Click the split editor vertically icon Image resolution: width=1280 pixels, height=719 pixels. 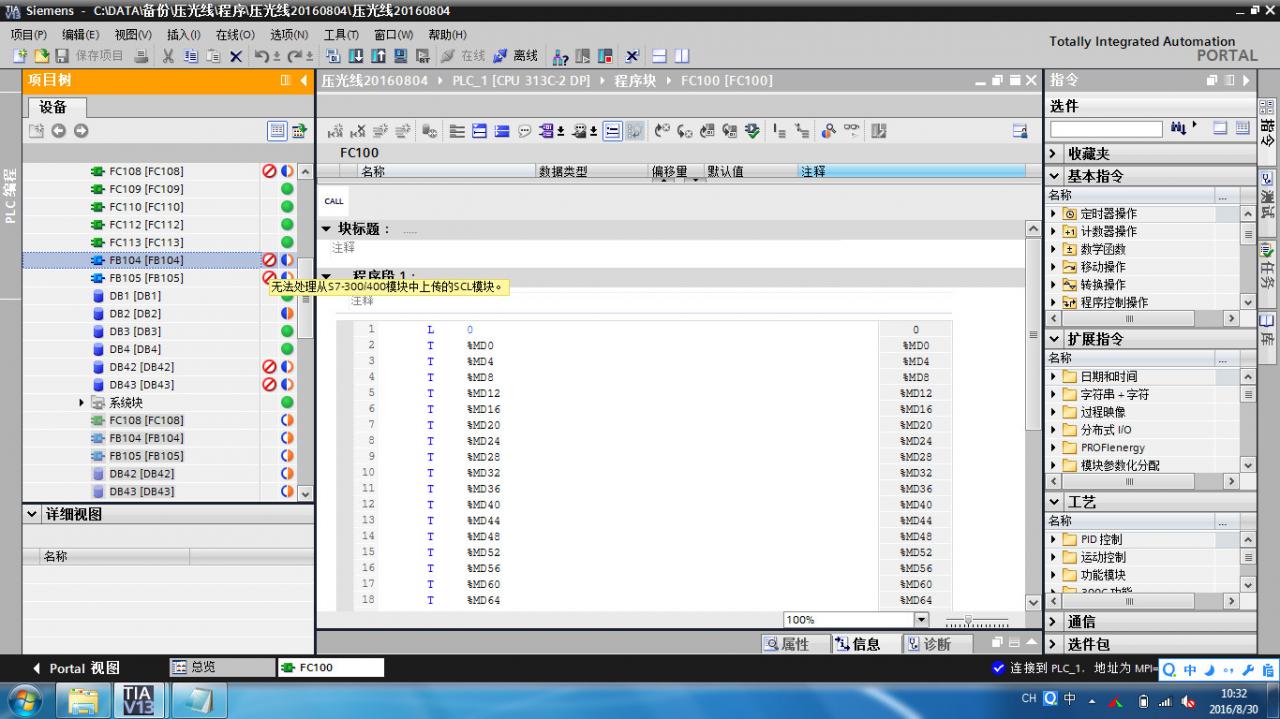coord(682,56)
